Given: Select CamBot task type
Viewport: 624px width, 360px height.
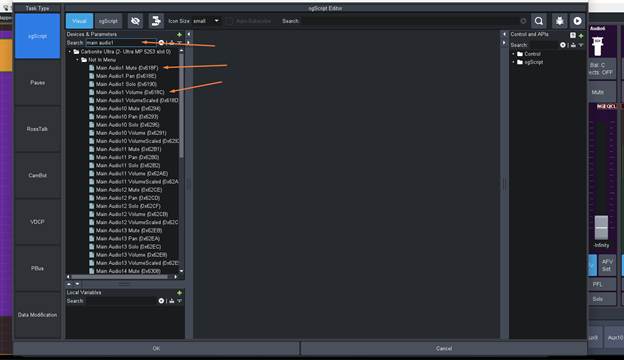Looking at the screenshot, I should pyautogui.click(x=37, y=175).
